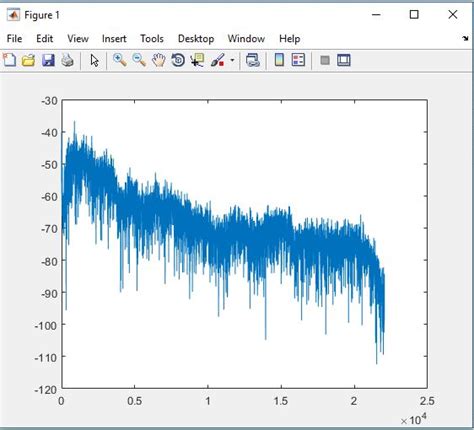Open the Tools menu

pyautogui.click(x=152, y=39)
